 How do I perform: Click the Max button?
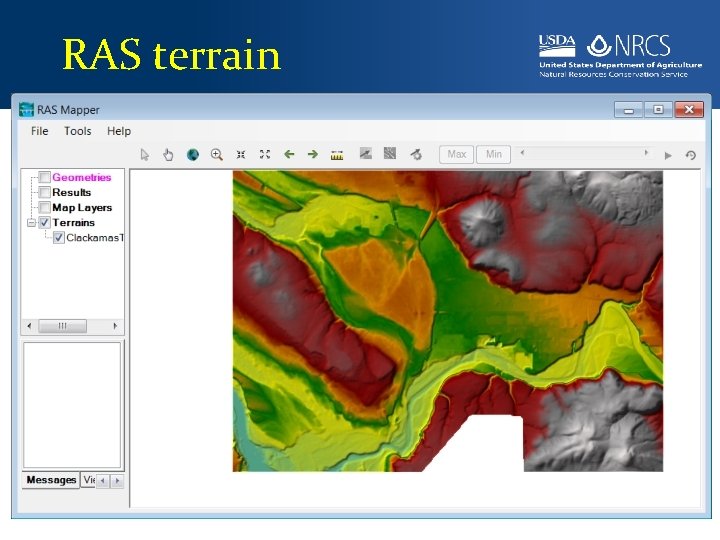pos(456,154)
